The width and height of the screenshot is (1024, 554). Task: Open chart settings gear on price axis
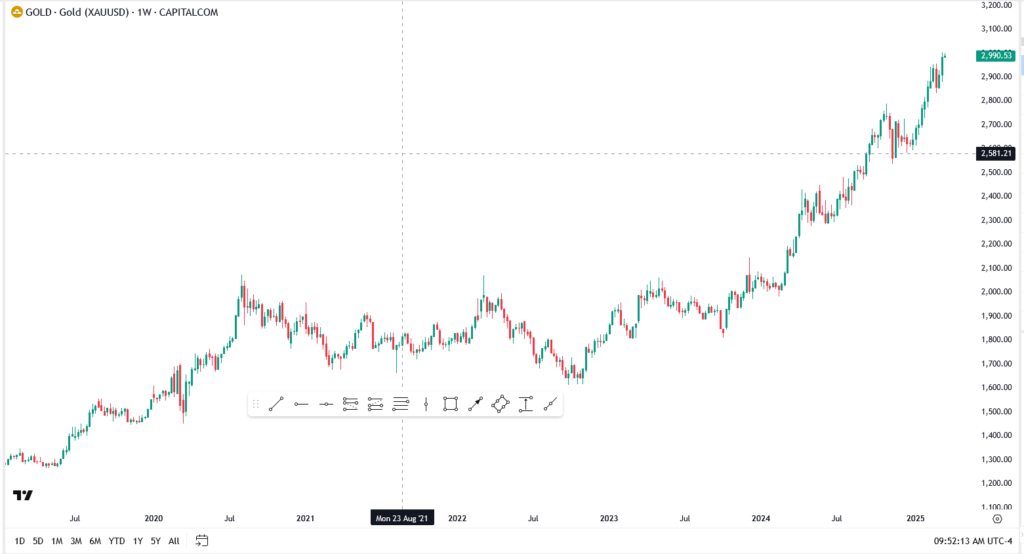[997, 519]
